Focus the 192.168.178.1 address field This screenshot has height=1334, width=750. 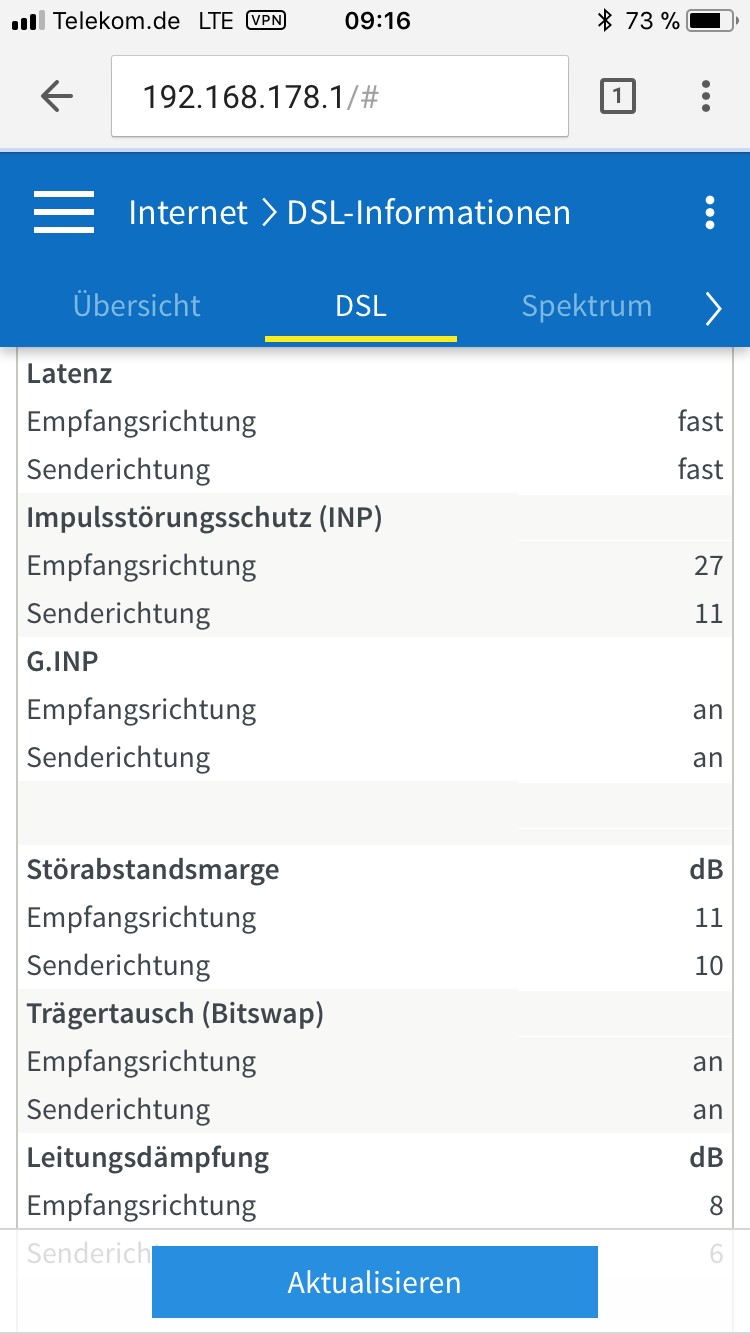click(x=340, y=97)
